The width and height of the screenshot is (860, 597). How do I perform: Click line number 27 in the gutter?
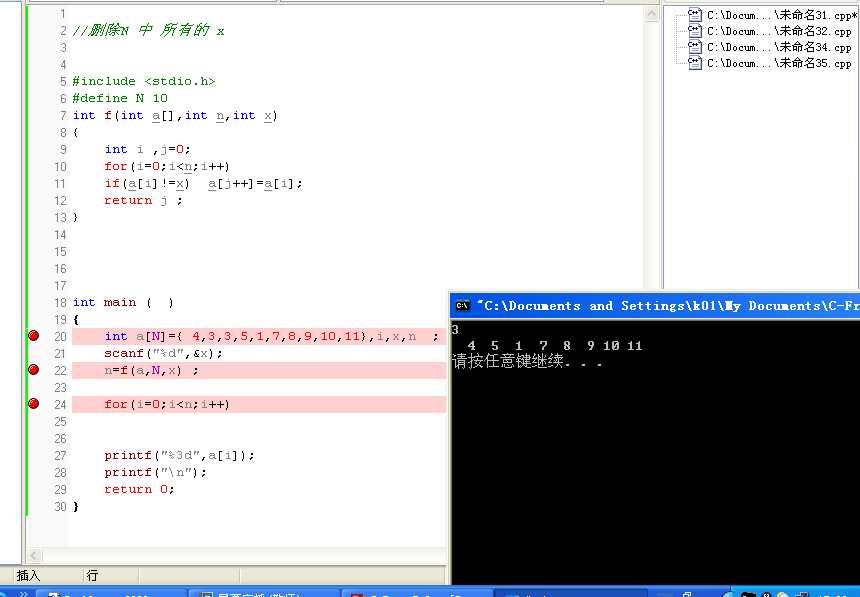(60, 455)
